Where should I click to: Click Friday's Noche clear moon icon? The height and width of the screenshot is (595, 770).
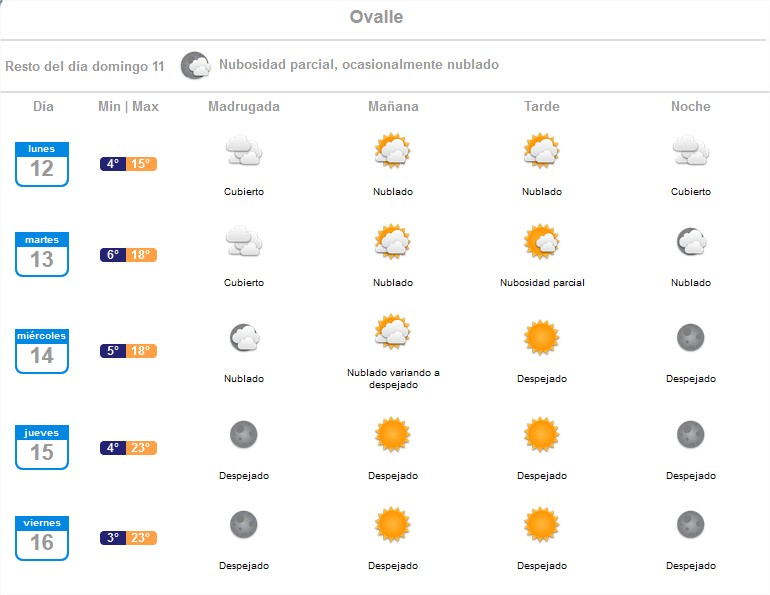point(690,524)
